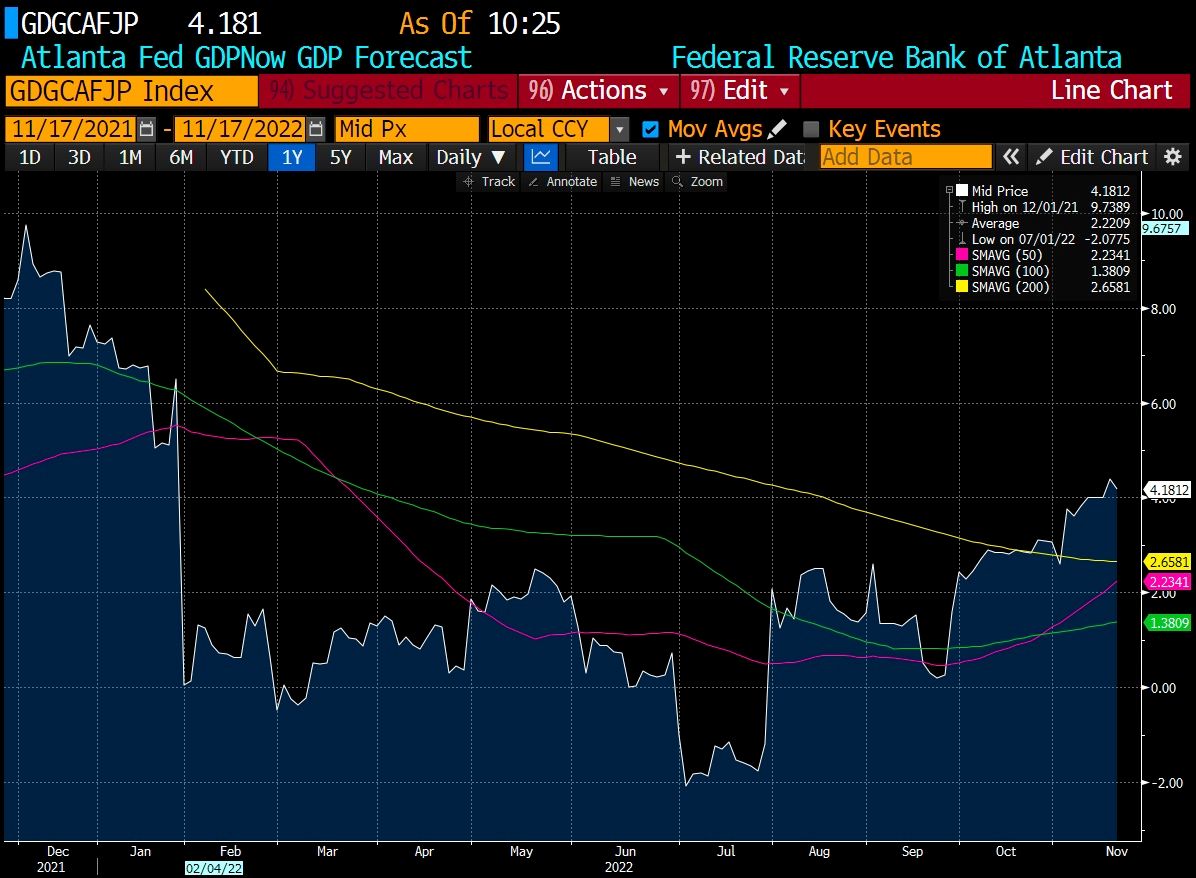
Task: Click 'High on 12/01/21' legend row
Action: pos(1043,207)
